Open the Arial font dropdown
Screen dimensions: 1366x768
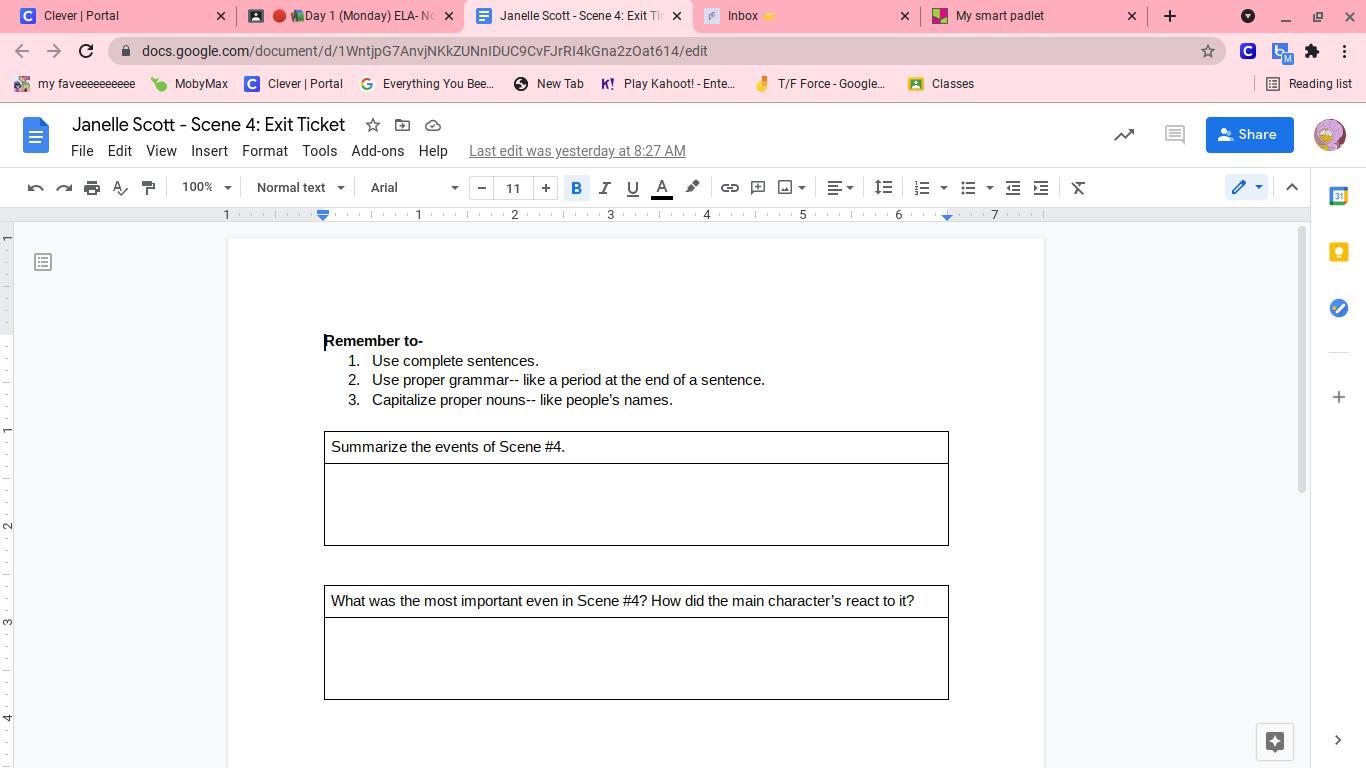(414, 188)
